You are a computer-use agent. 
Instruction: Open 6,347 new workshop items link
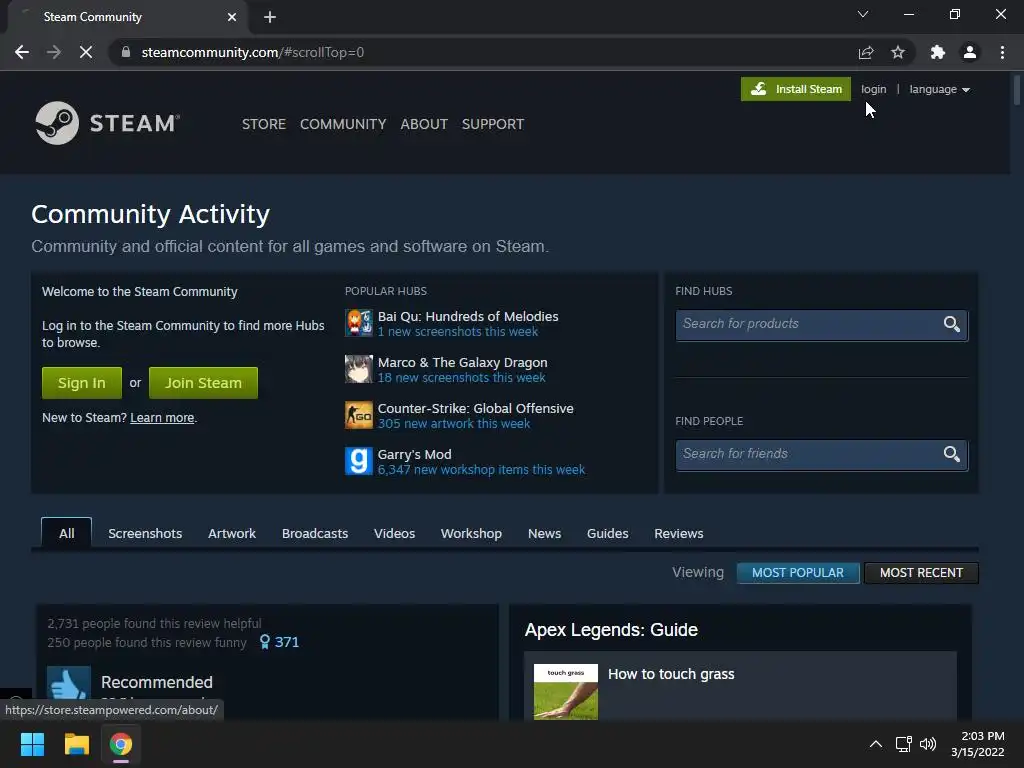pos(481,470)
